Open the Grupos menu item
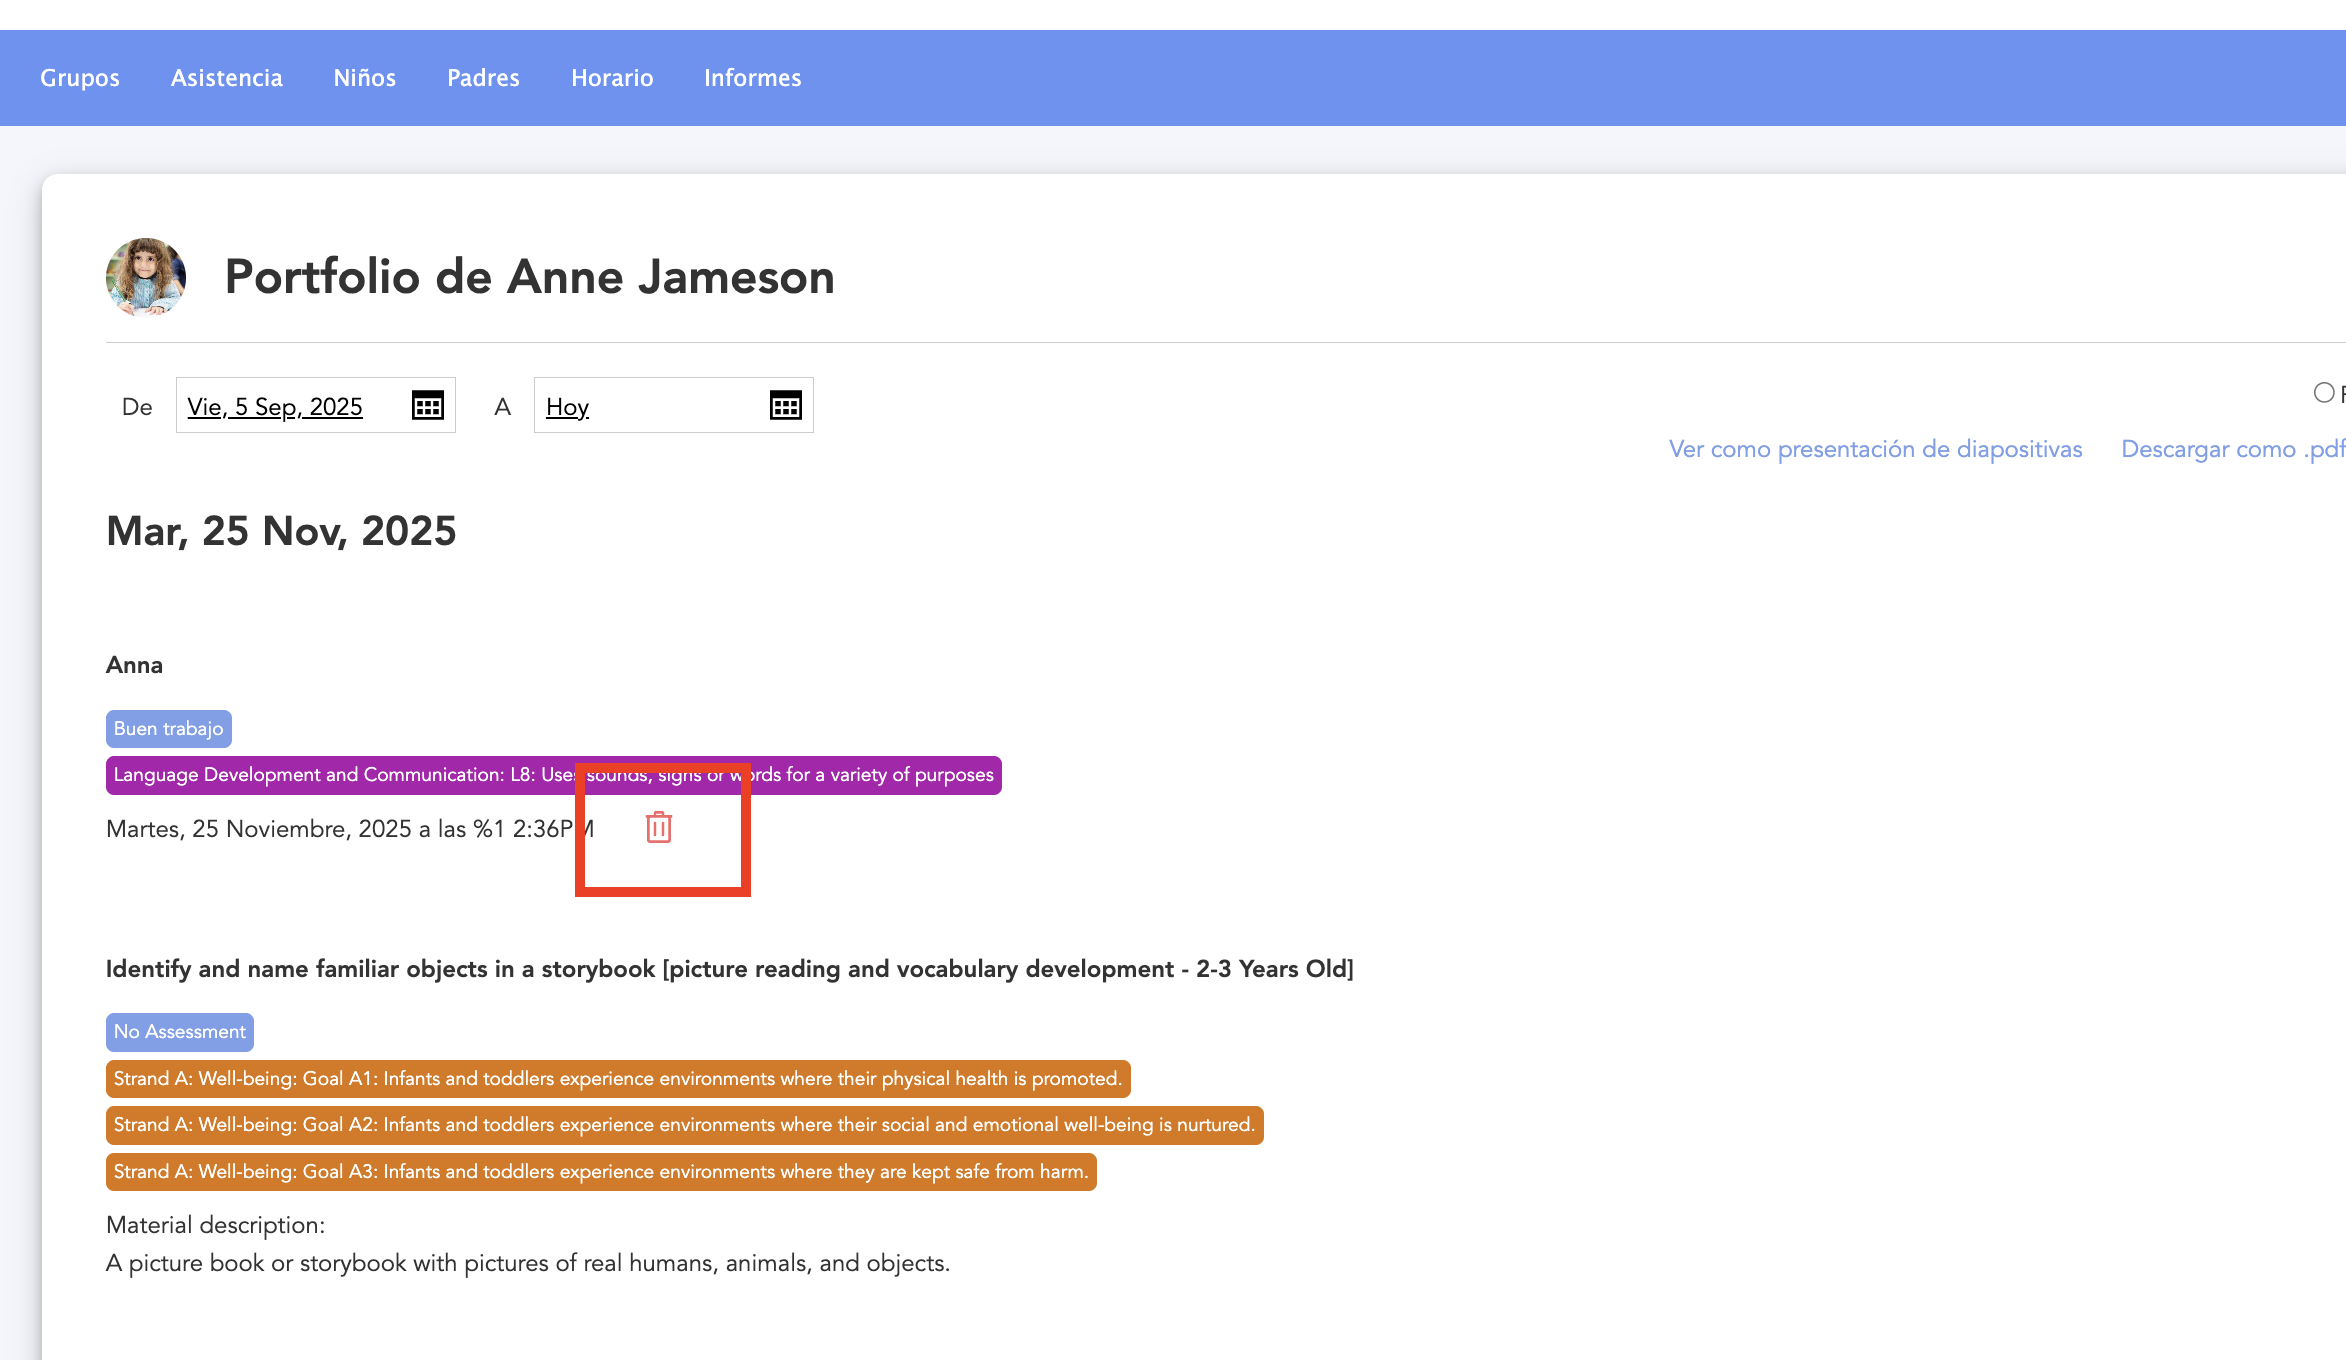This screenshot has width=2346, height=1360. pyautogui.click(x=80, y=78)
